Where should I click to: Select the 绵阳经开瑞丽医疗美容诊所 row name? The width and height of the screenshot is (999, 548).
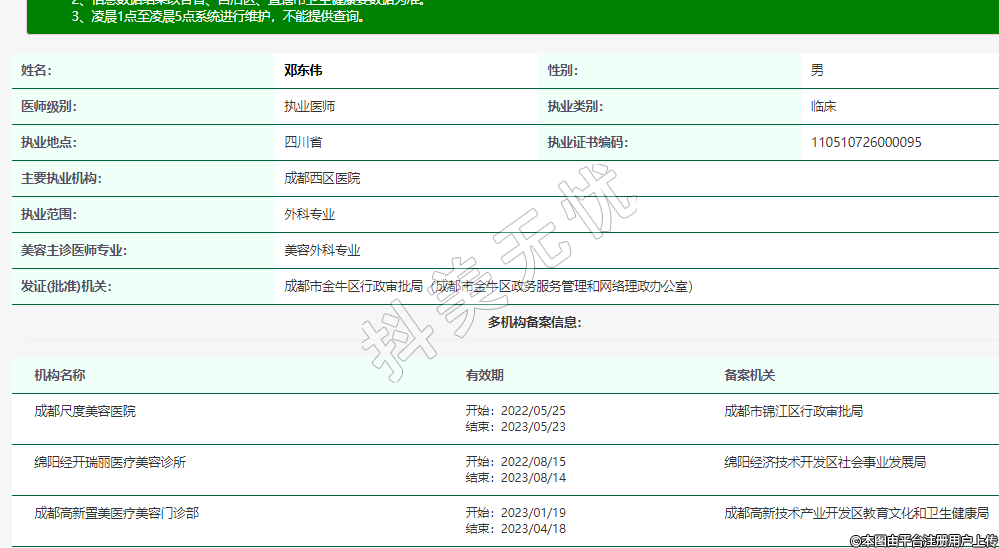coord(110,463)
